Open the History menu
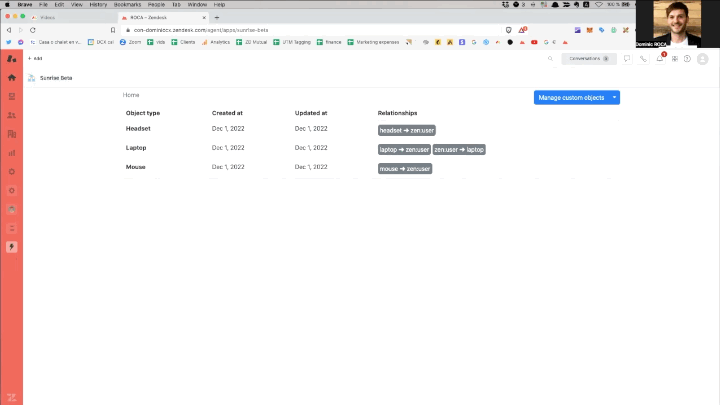The width and height of the screenshot is (720, 405). point(98,4)
